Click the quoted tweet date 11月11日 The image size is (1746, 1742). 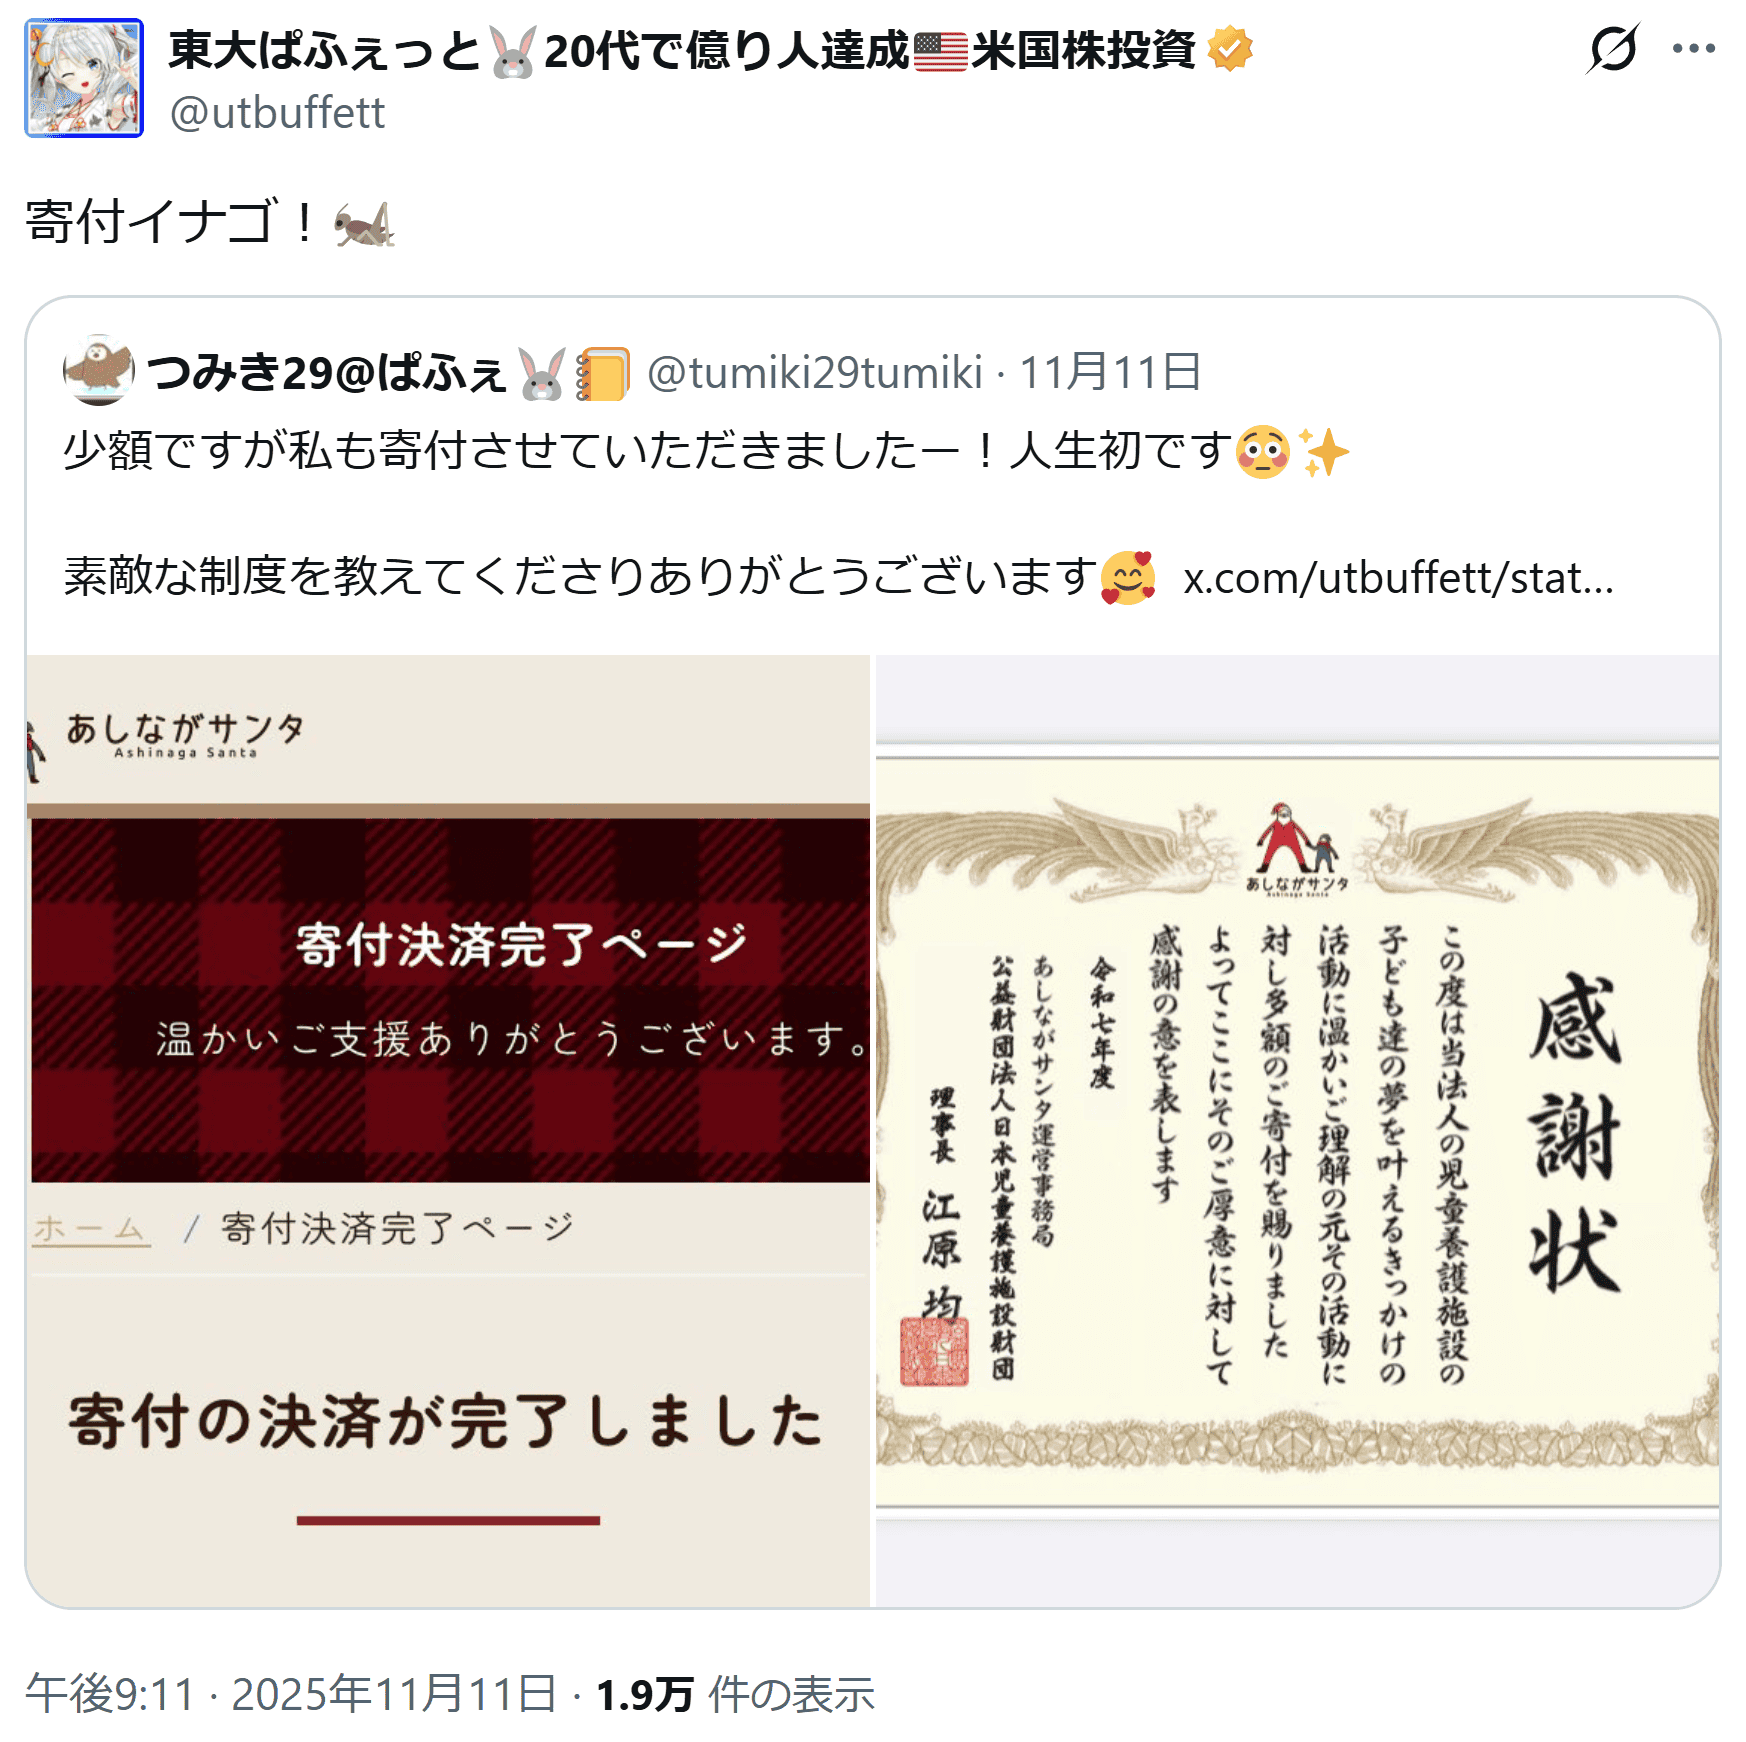pyautogui.click(x=1110, y=372)
